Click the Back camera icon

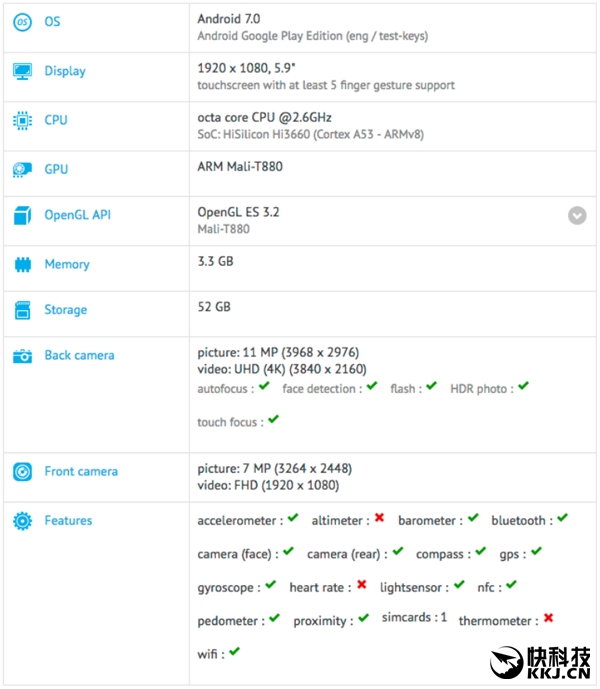(22, 356)
